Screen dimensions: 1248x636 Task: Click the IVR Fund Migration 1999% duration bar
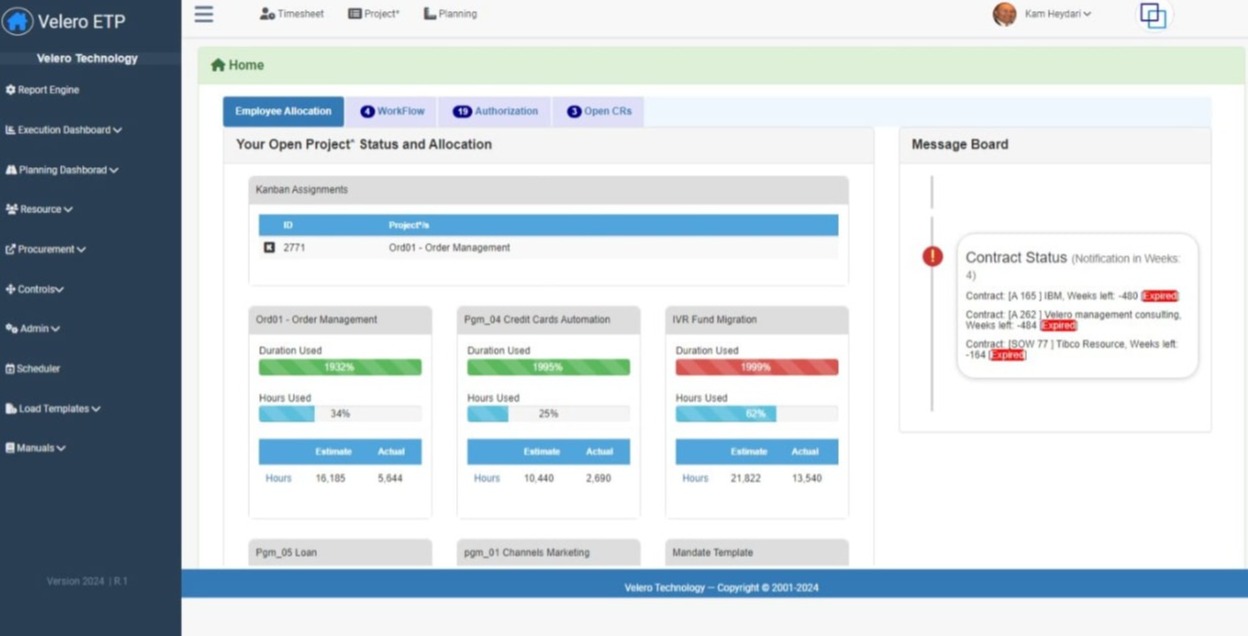757,367
